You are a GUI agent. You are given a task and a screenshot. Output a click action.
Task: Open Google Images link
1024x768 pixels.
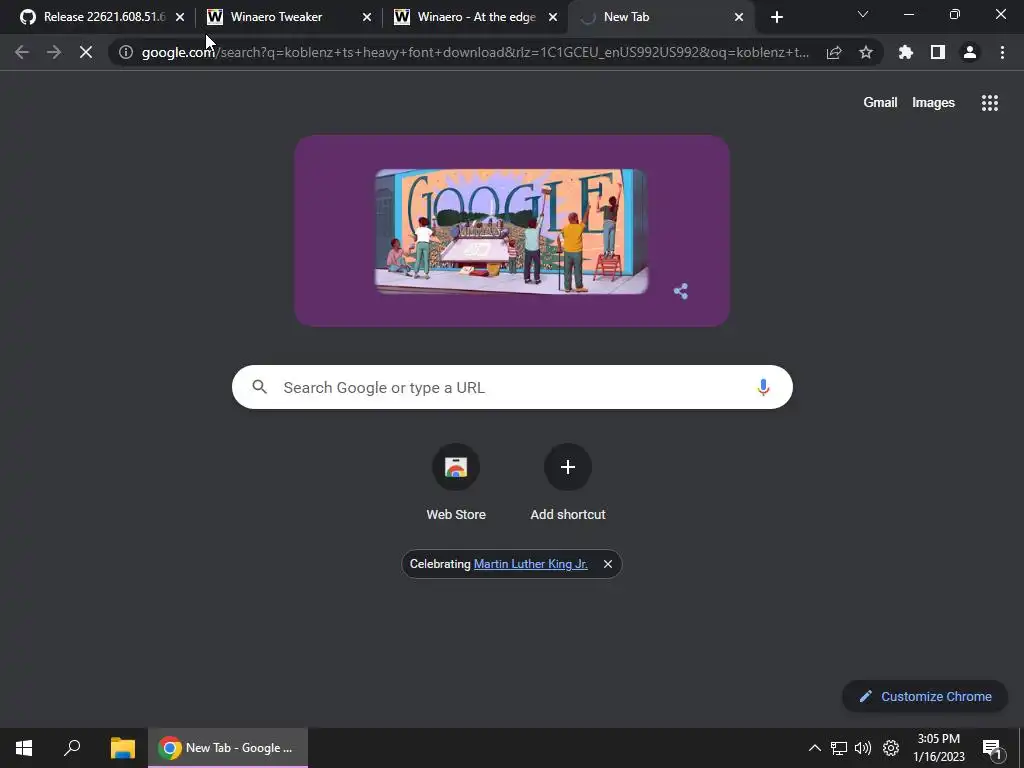(x=933, y=103)
